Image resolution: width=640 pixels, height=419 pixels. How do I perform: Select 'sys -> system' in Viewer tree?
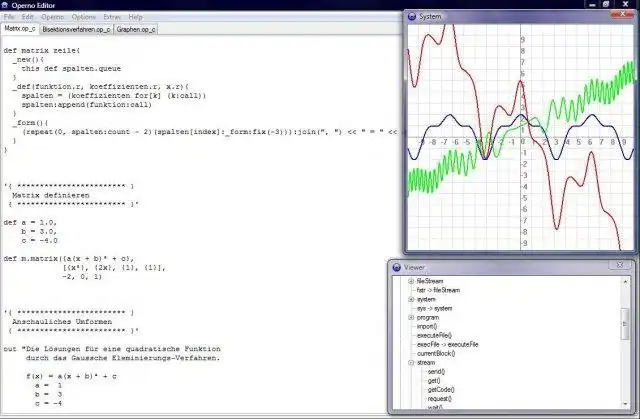pos(434,308)
